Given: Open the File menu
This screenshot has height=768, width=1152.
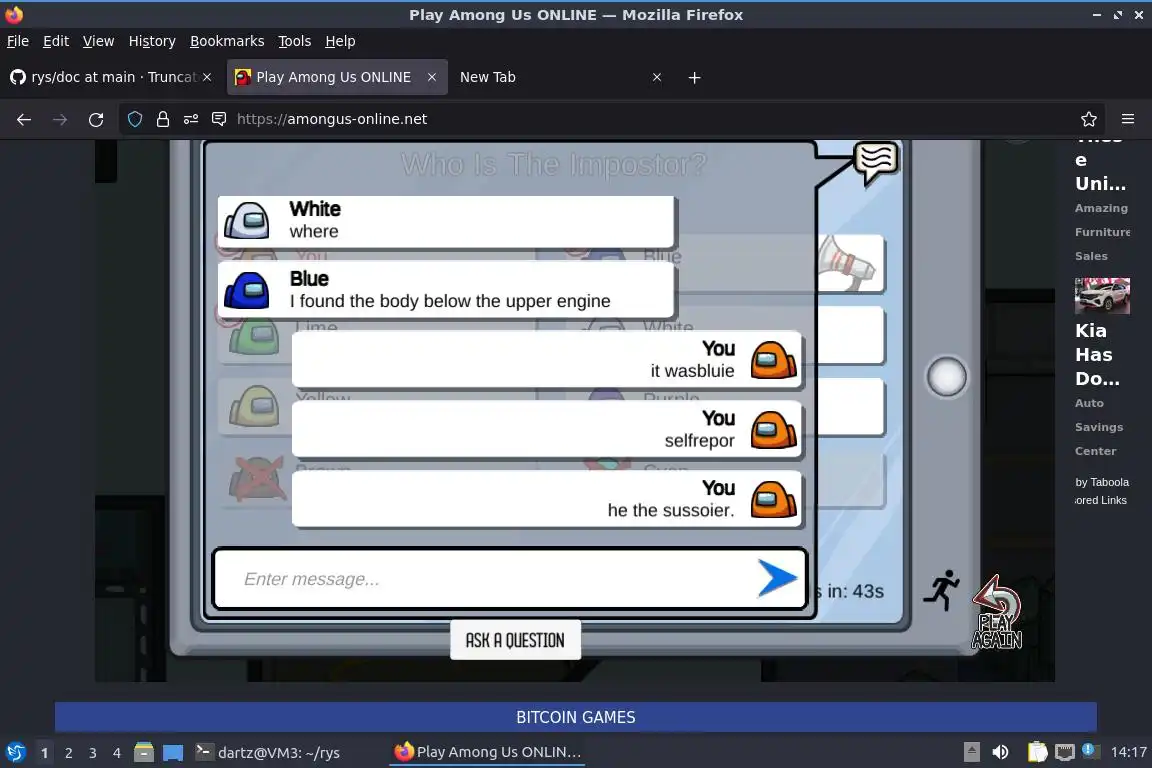Looking at the screenshot, I should 18,41.
